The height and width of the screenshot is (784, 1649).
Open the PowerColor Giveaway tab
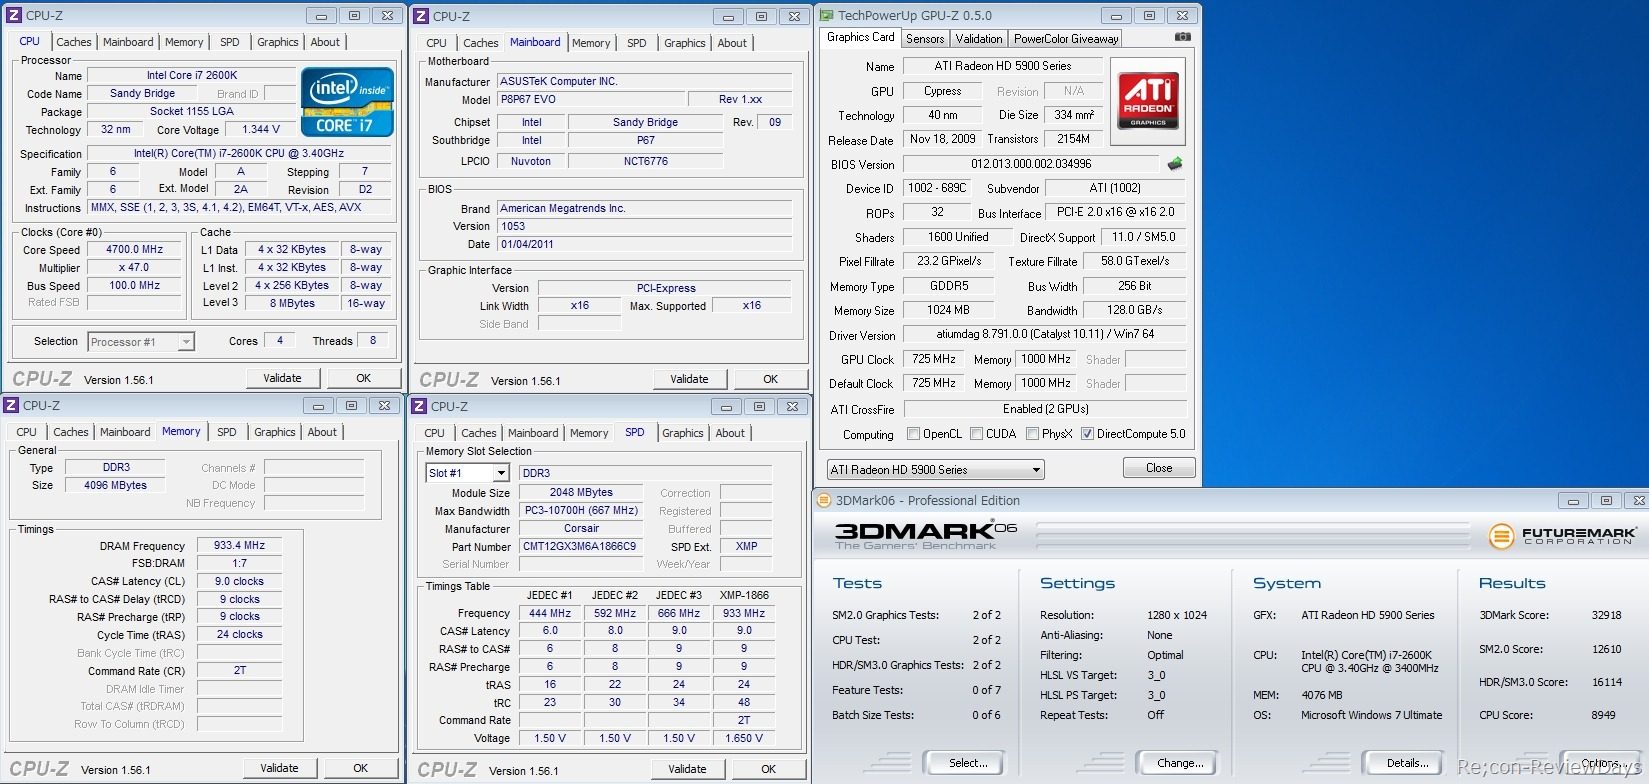pos(1065,38)
